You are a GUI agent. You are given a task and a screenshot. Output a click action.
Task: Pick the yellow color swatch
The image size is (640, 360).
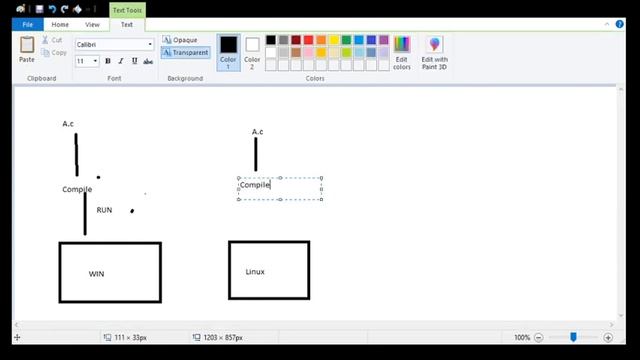click(334, 40)
